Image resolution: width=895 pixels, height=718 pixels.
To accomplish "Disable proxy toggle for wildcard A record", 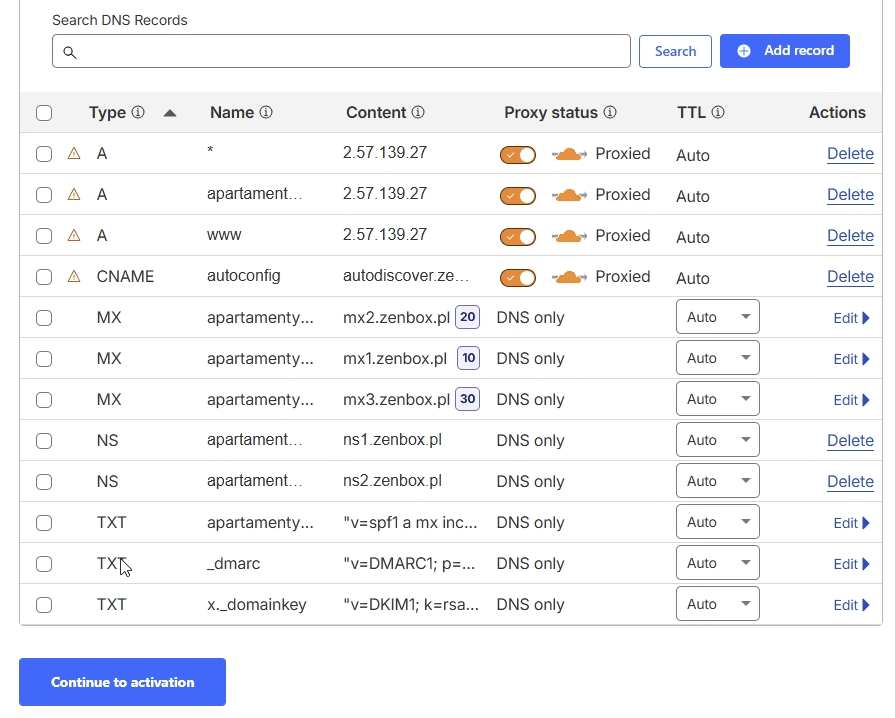I will click(x=518, y=155).
